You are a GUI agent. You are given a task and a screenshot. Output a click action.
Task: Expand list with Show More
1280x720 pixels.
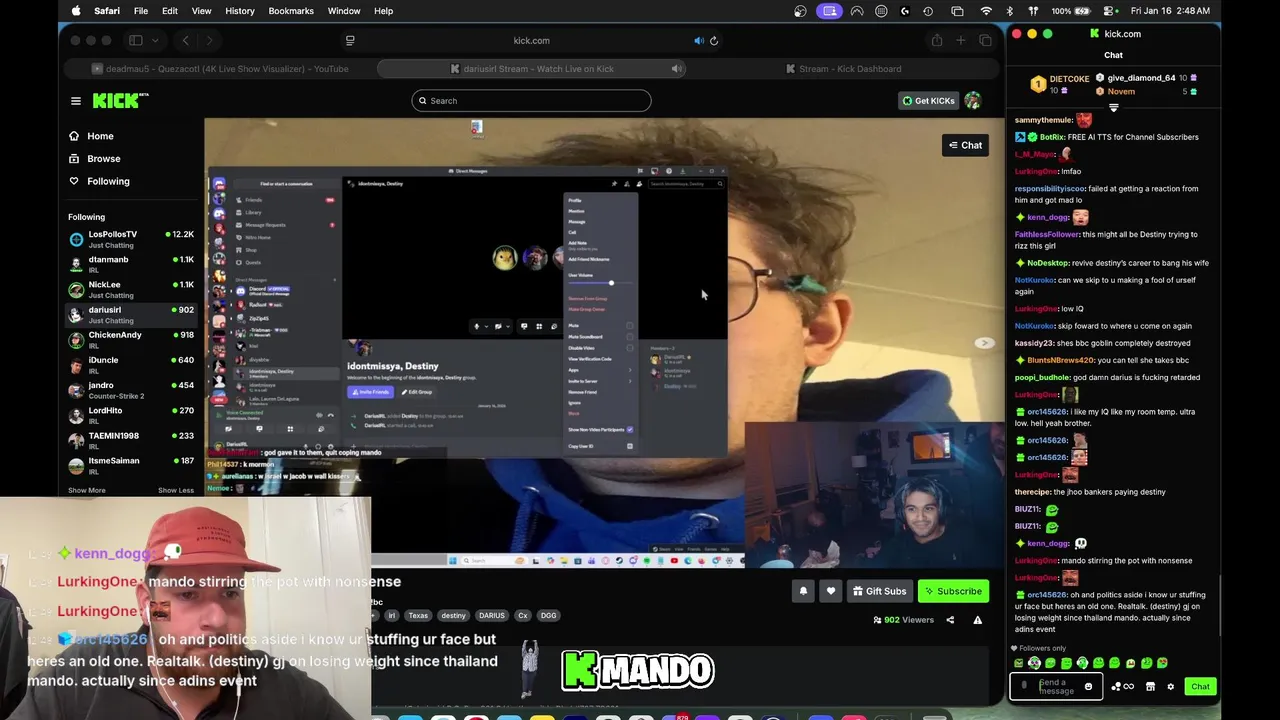(86, 490)
